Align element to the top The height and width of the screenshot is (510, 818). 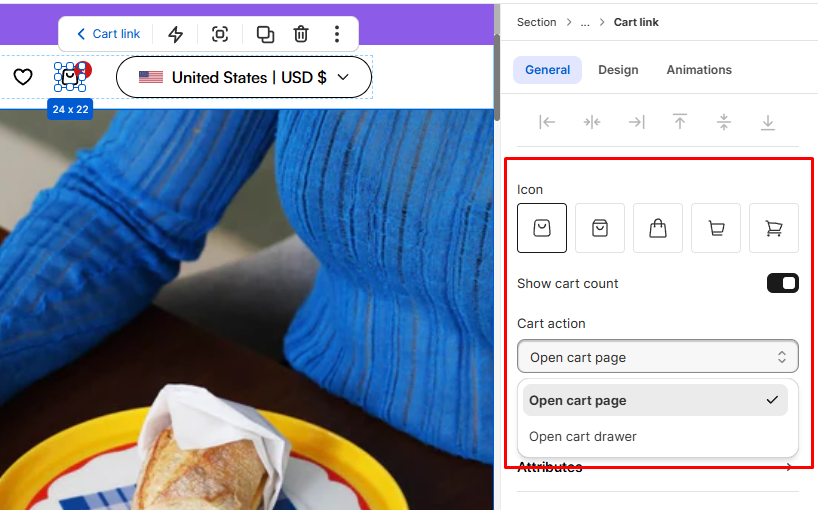click(x=680, y=122)
